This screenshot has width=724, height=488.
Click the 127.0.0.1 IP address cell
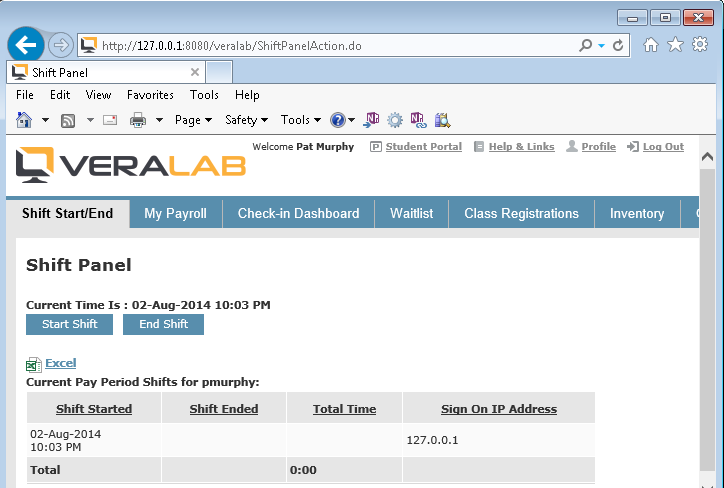point(499,440)
